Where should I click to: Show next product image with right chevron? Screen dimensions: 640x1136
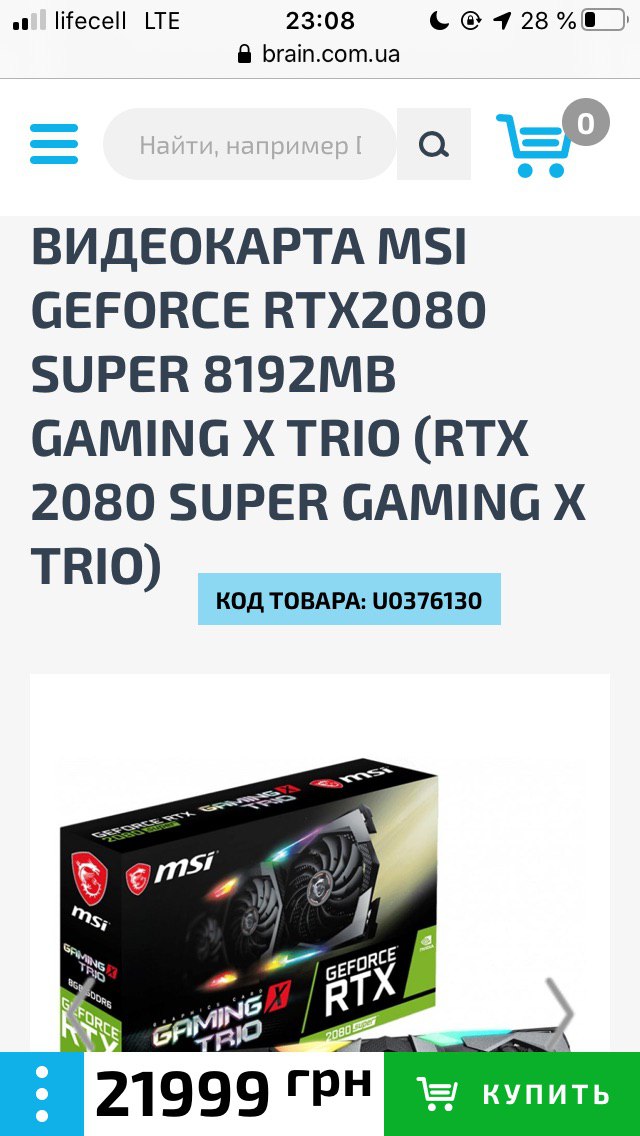coord(559,1014)
